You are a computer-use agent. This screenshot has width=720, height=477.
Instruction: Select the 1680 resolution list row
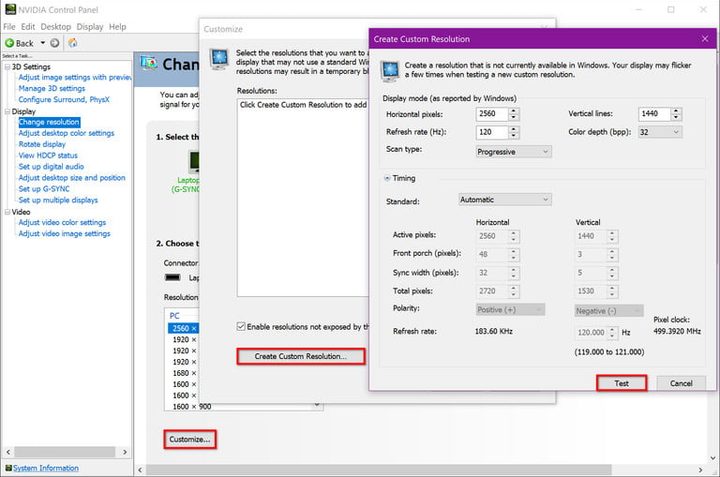(x=184, y=373)
